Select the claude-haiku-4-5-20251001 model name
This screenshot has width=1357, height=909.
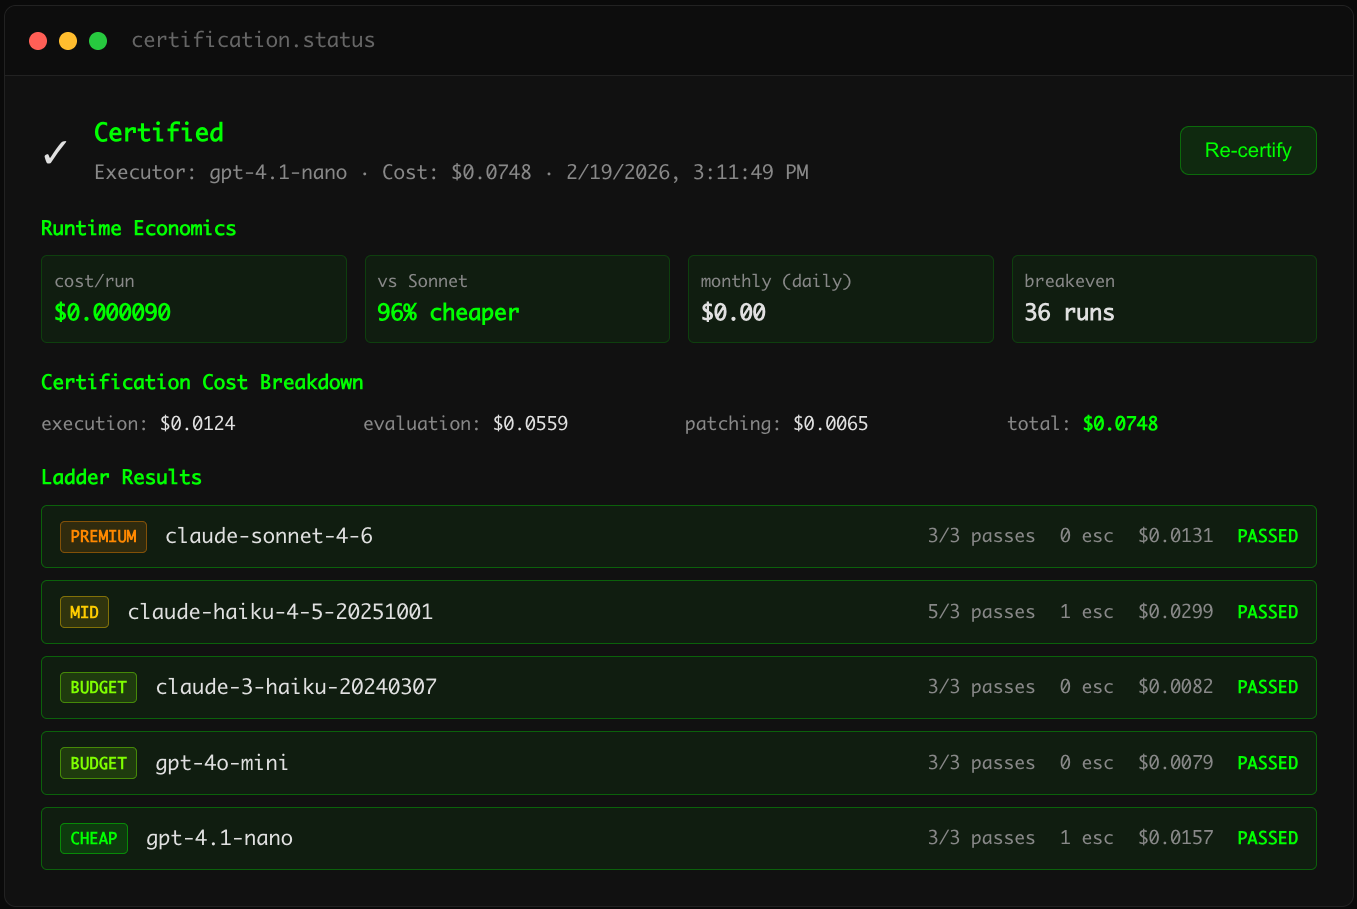[x=280, y=612]
